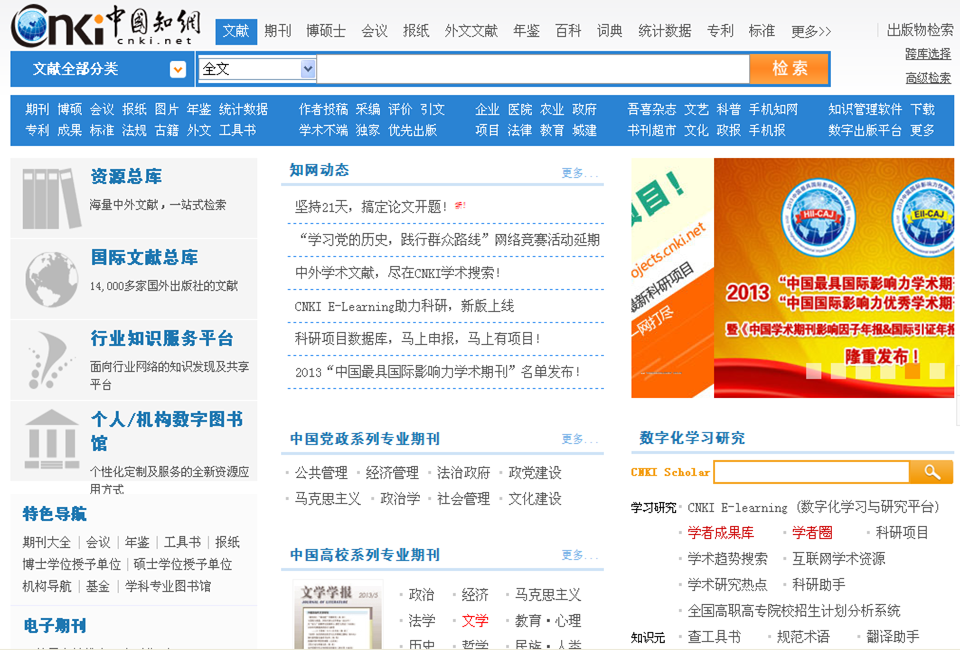Switch to the 期刊 tab
960x650 pixels.
click(x=277, y=31)
